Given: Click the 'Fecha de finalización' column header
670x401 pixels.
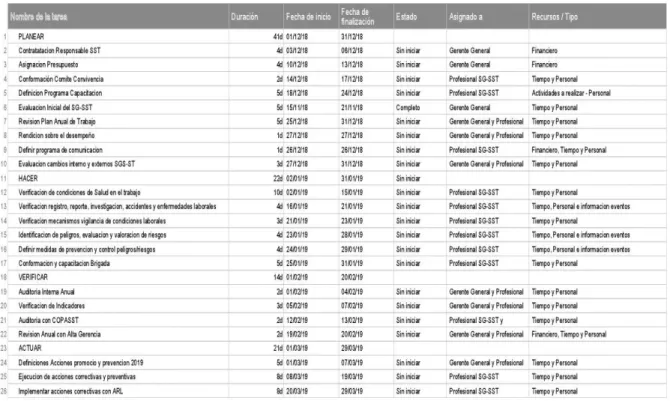Looking at the screenshot, I should coord(366,17).
